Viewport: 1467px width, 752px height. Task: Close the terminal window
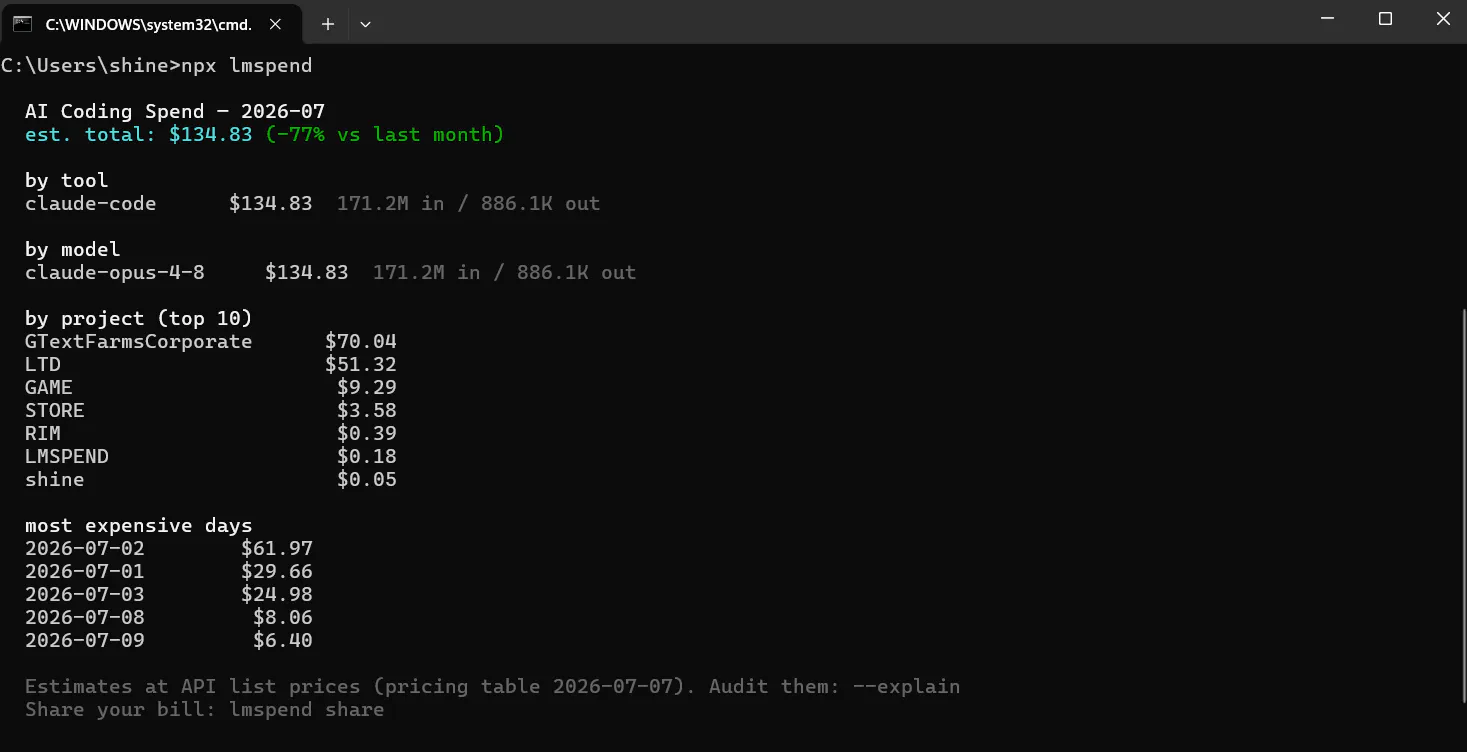tap(1442, 19)
